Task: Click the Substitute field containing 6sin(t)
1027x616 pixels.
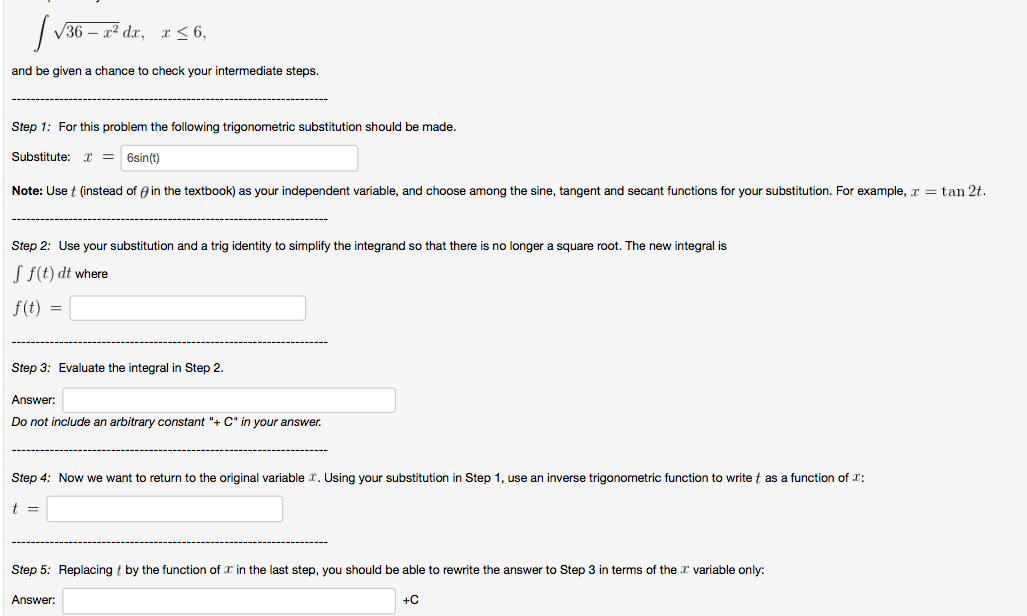Action: 239,158
